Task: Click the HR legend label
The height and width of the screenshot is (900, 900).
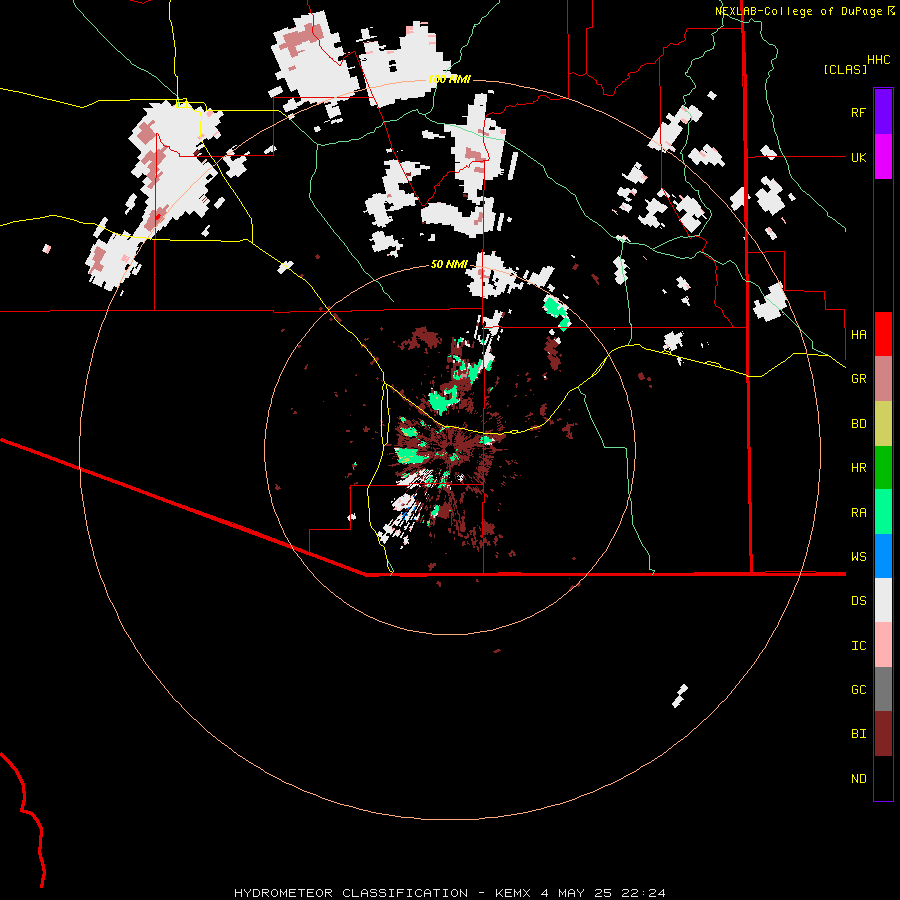Action: (x=858, y=468)
